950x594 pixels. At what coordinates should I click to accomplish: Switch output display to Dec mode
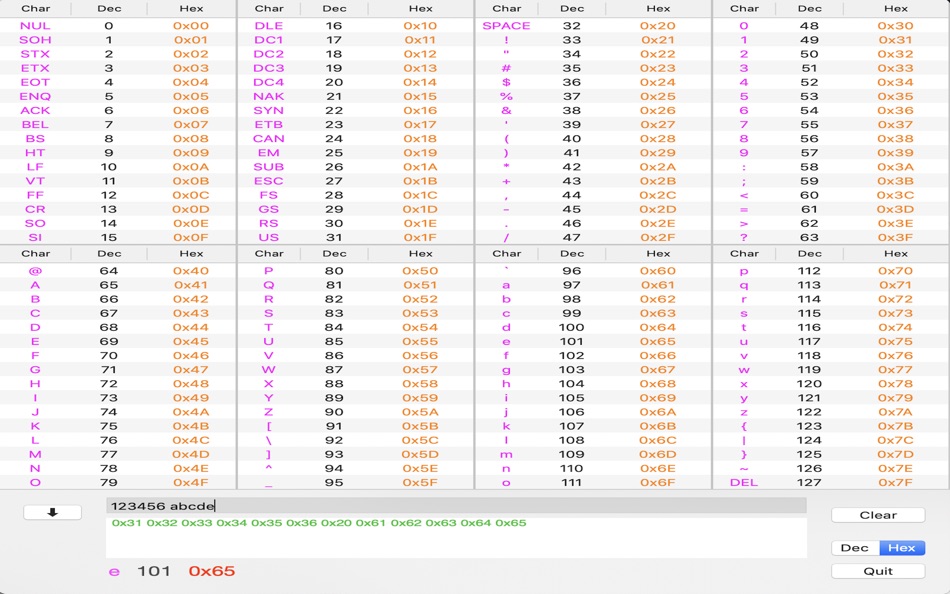coord(854,547)
